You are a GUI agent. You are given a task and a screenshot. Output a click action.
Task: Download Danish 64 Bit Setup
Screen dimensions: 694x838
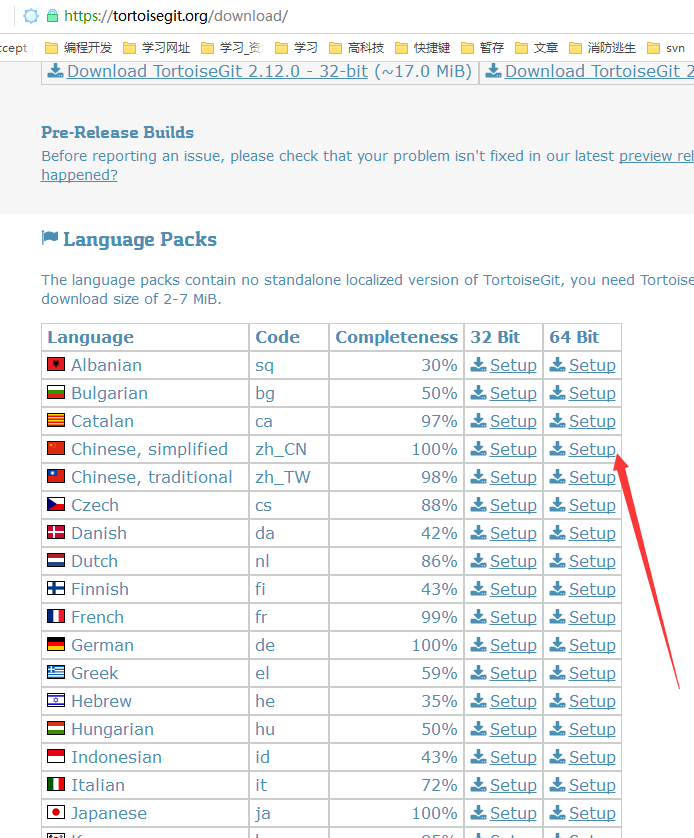point(592,533)
